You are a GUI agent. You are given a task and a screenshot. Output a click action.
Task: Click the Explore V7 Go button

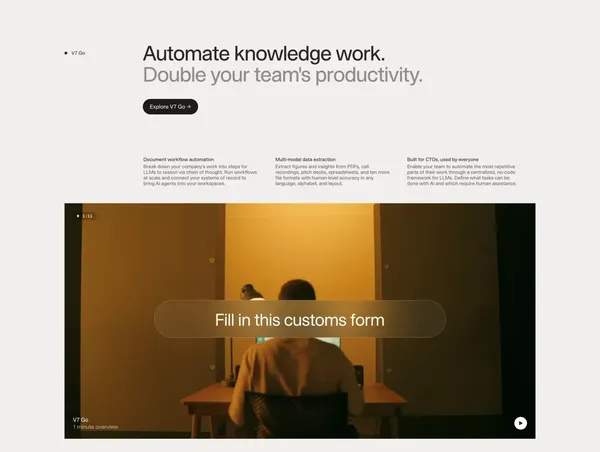pos(170,107)
